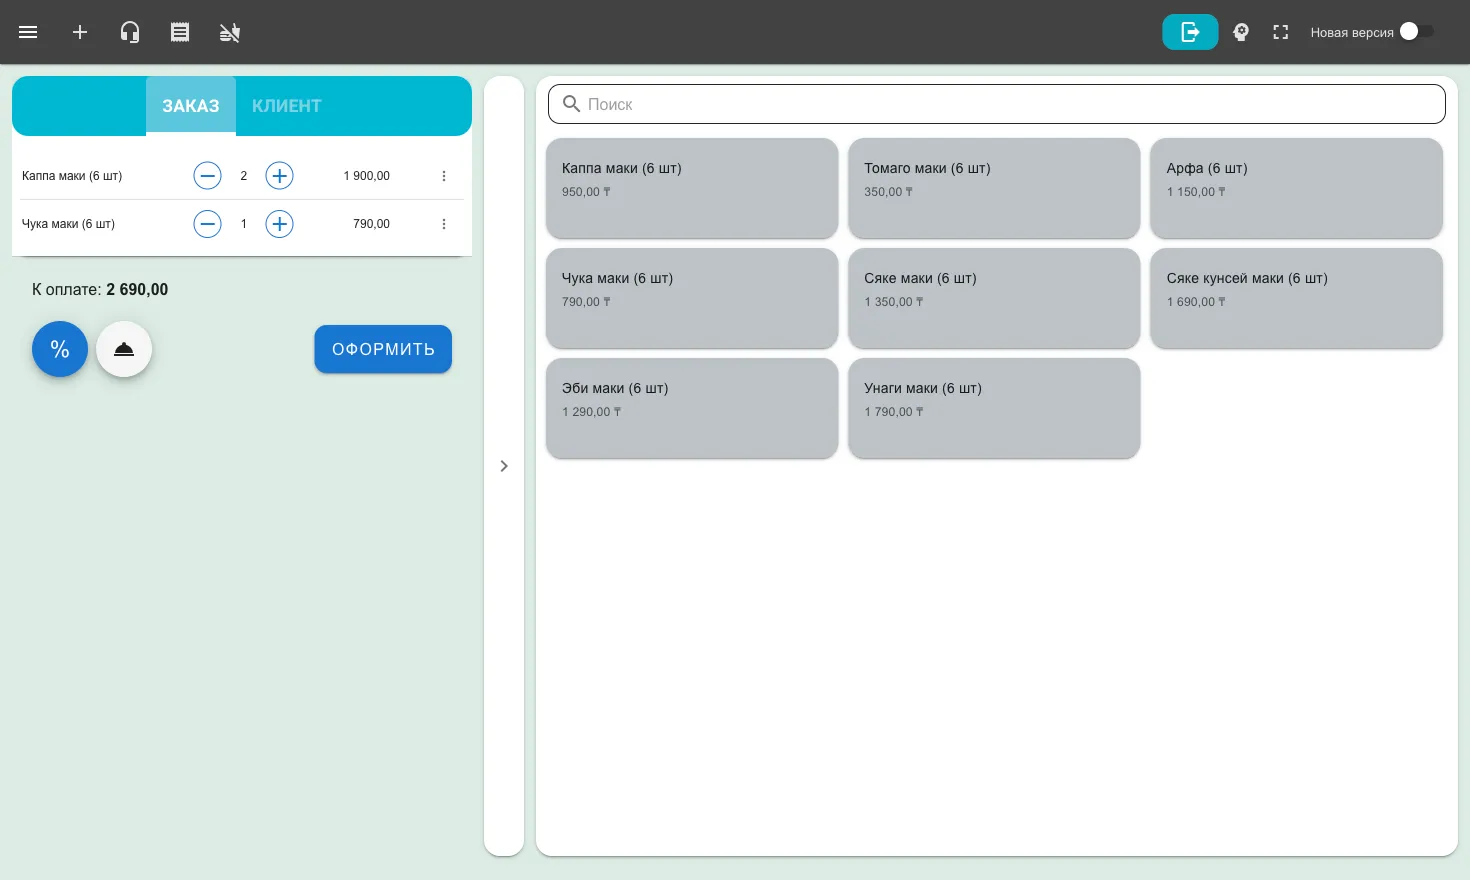The image size is (1470, 880).
Task: Add Чука маки (6 шт) product card
Action: click(692, 298)
